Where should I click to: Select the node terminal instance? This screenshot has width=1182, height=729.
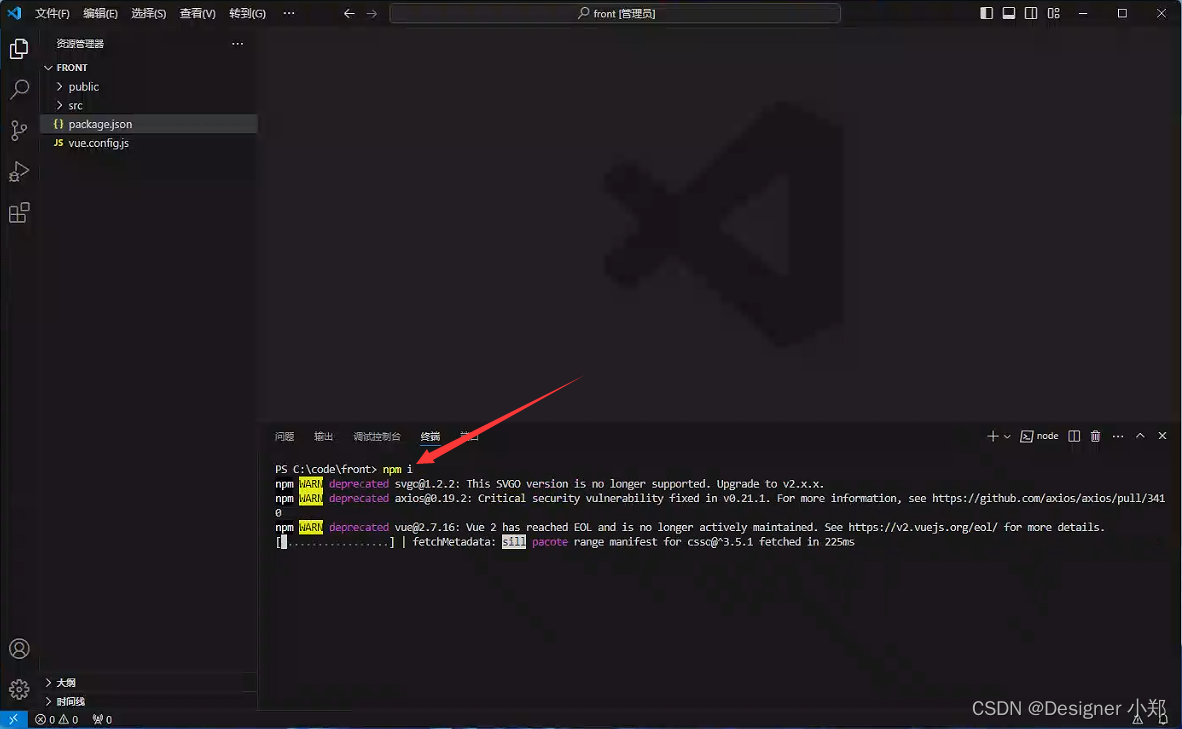click(1040, 436)
